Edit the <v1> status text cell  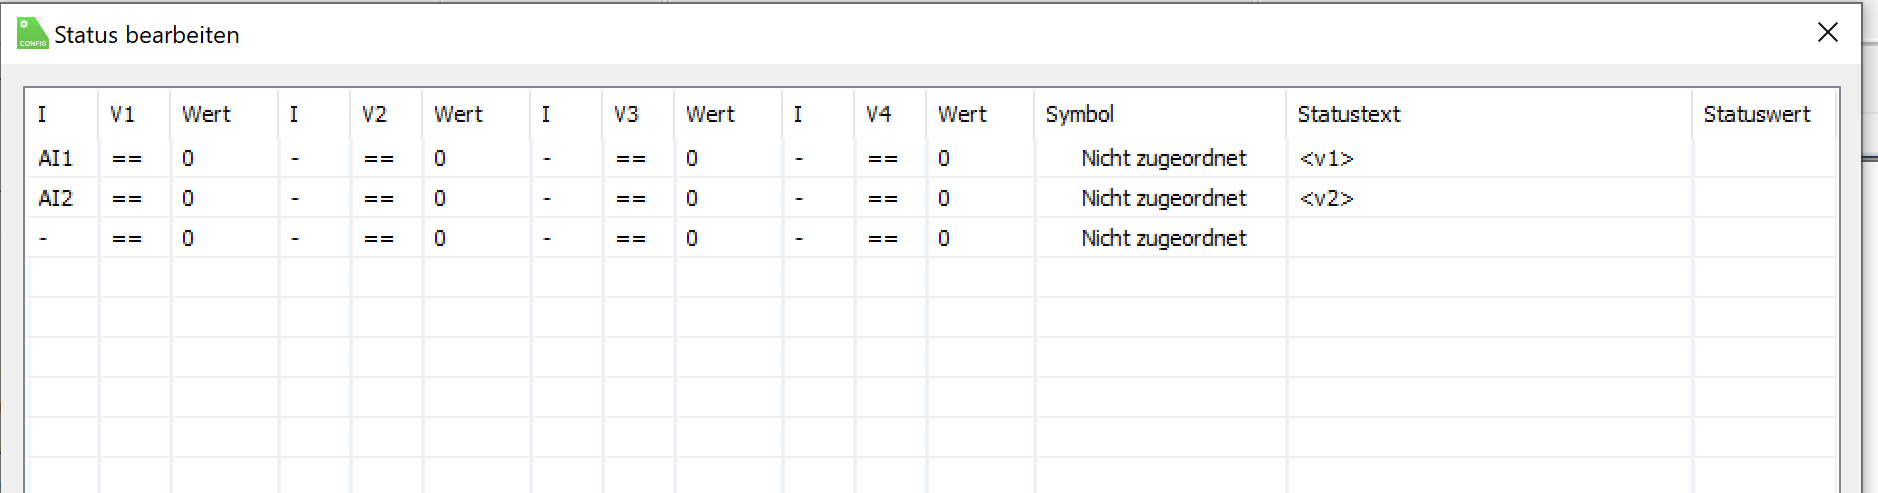pyautogui.click(x=1327, y=159)
